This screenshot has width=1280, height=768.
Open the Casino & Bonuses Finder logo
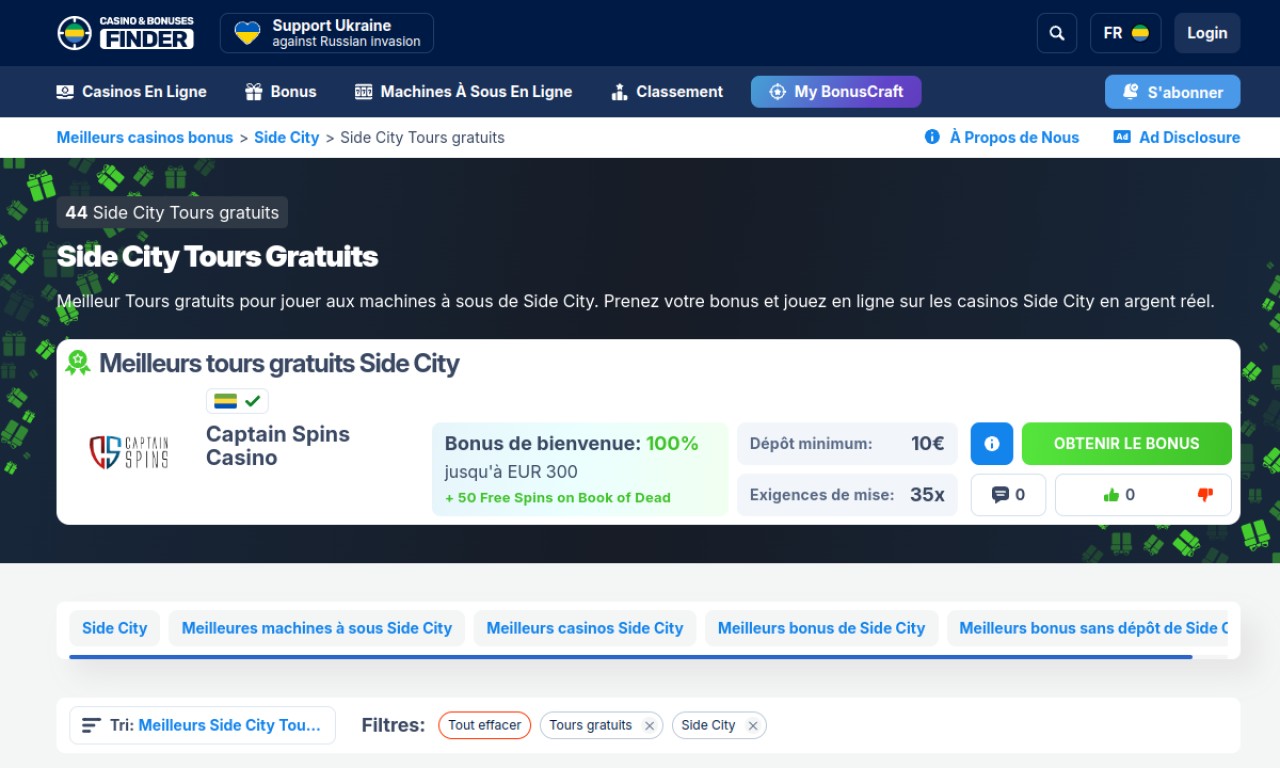(x=125, y=33)
